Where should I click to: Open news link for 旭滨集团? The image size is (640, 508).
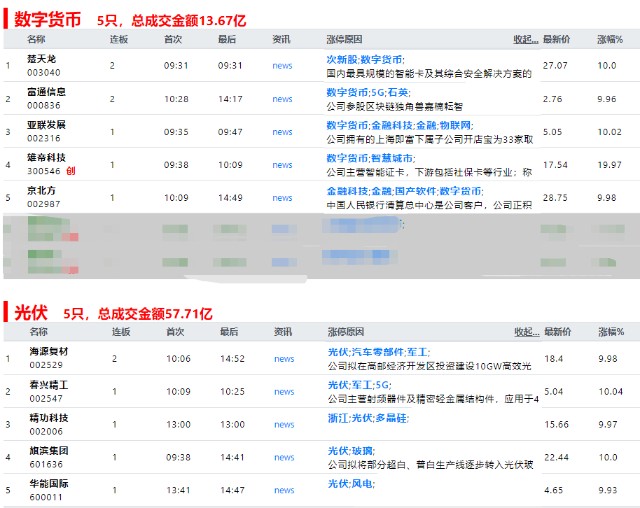(x=284, y=458)
